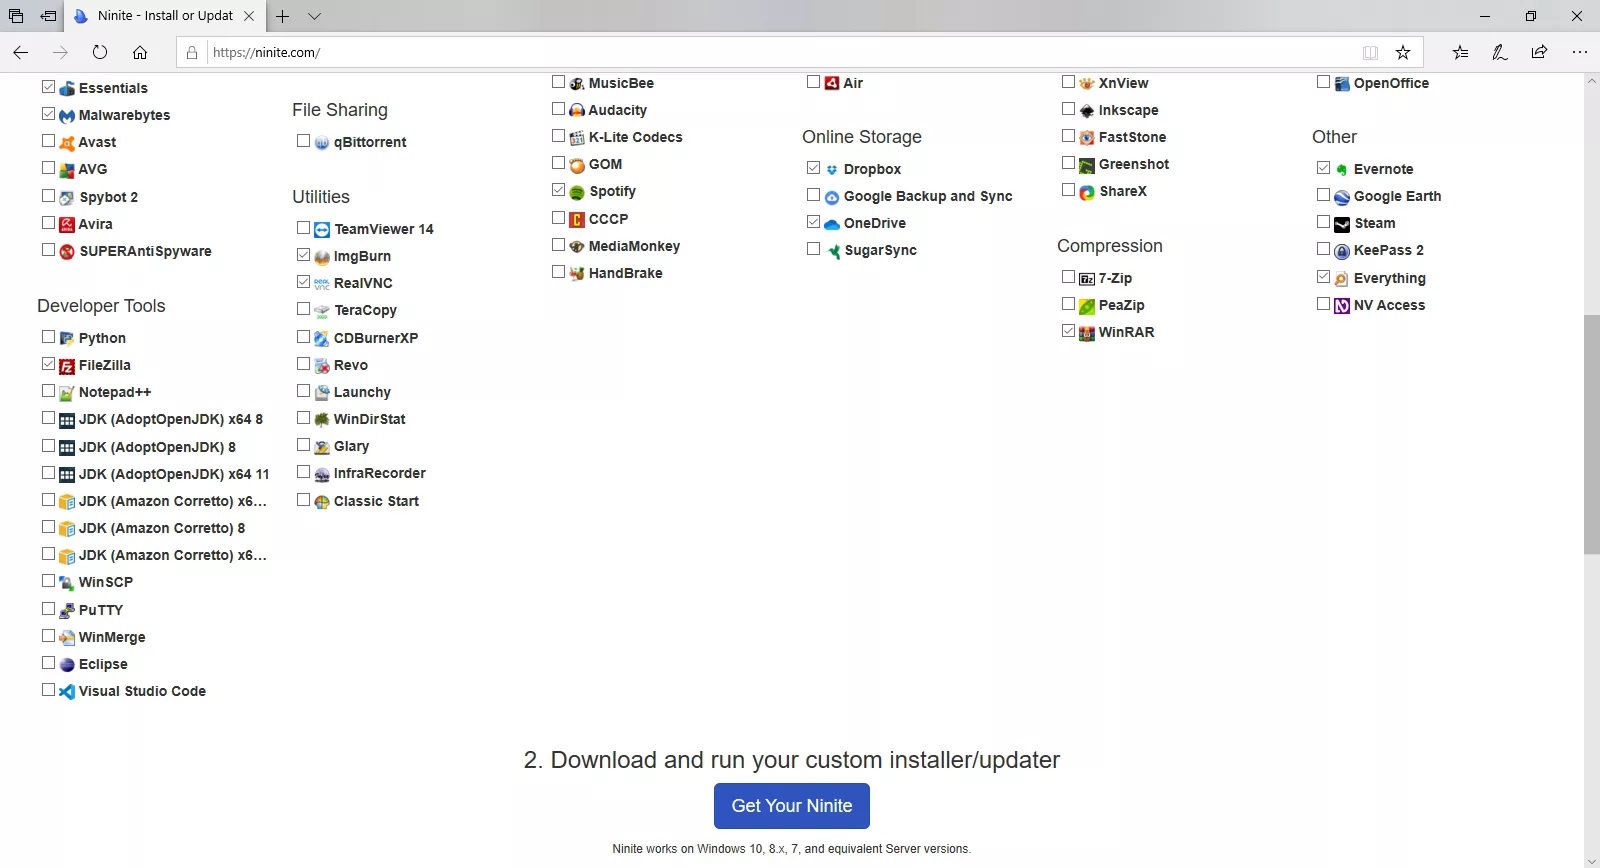
Task: Click the Evernote app icon
Action: pyautogui.click(x=1342, y=170)
